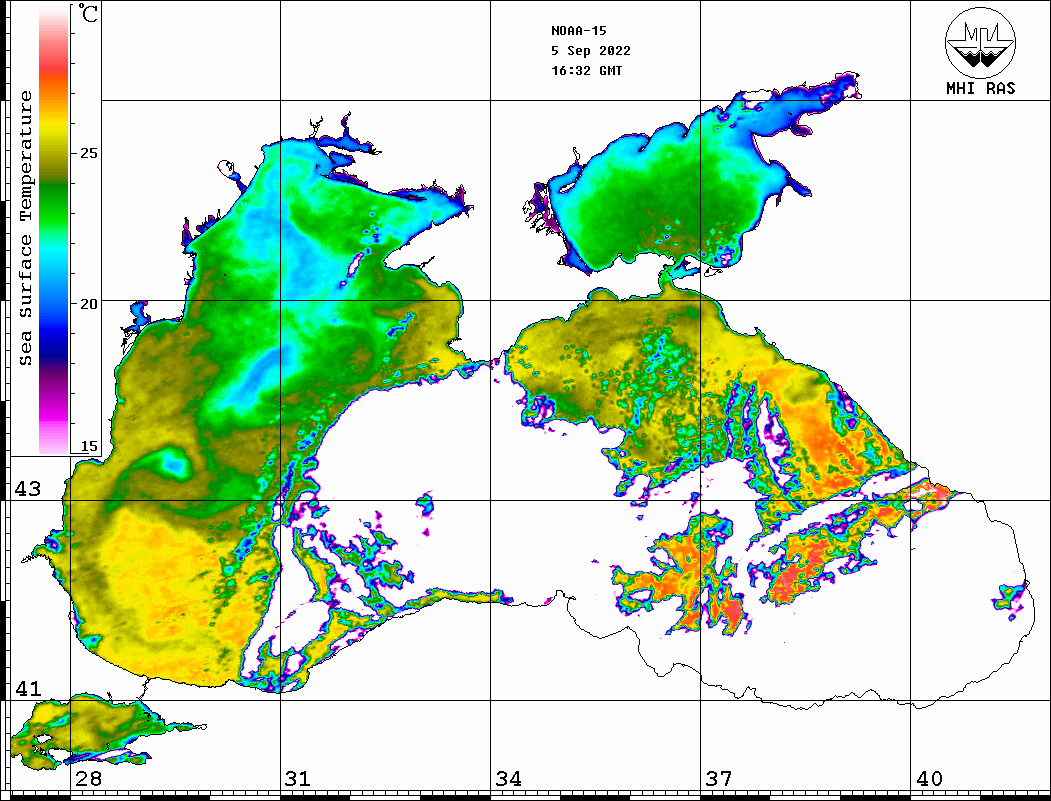Select the date text '5 Sep 2022'
Image resolution: width=1051 pixels, height=801 pixels.
(x=591, y=51)
